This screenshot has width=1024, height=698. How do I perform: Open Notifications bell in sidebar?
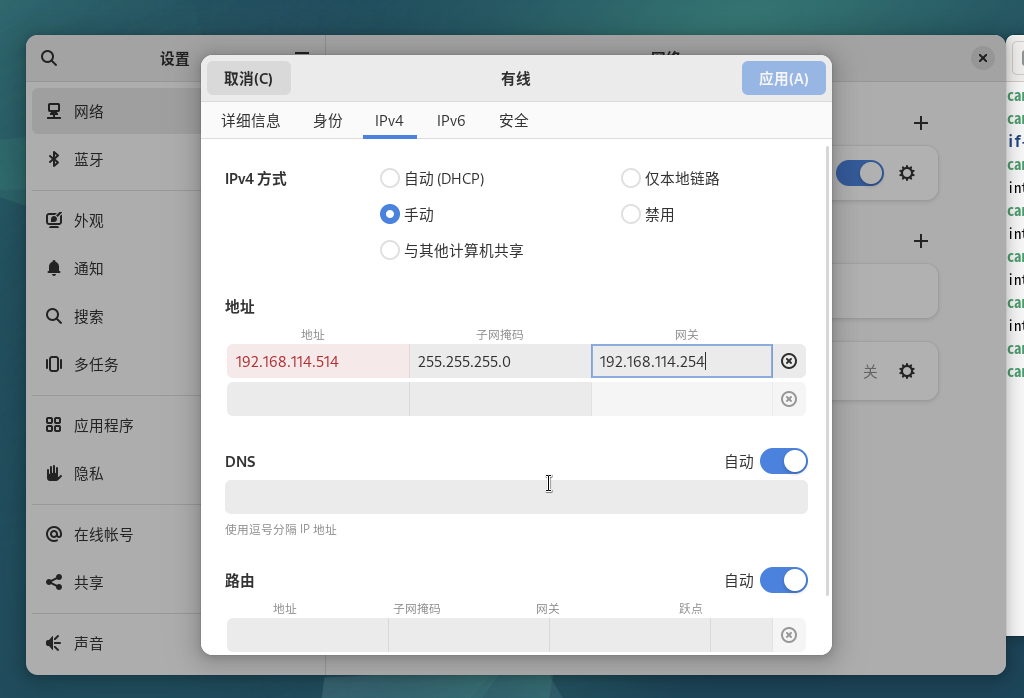pyautogui.click(x=54, y=268)
